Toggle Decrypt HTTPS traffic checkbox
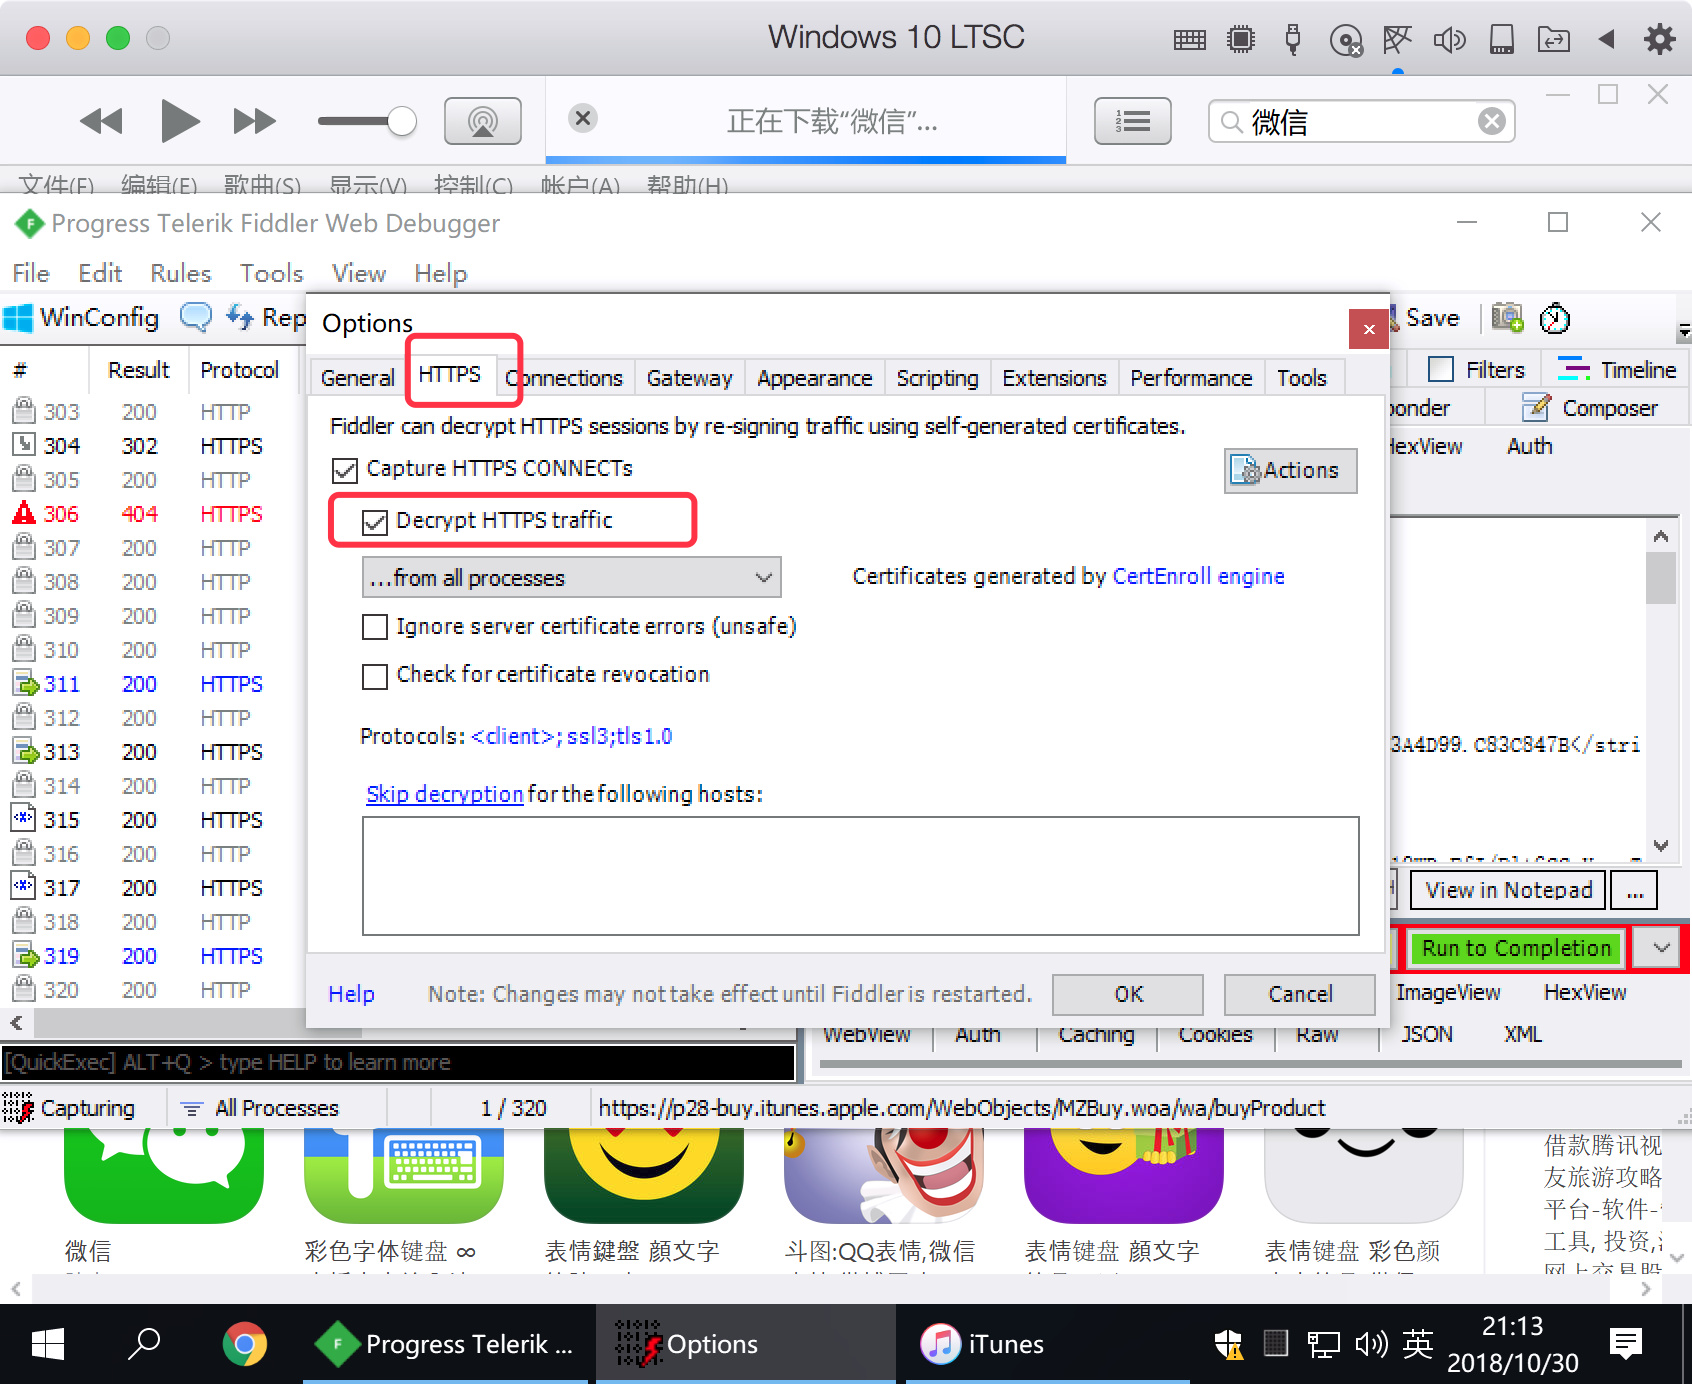Screen dimensions: 1692x1384 [375, 522]
